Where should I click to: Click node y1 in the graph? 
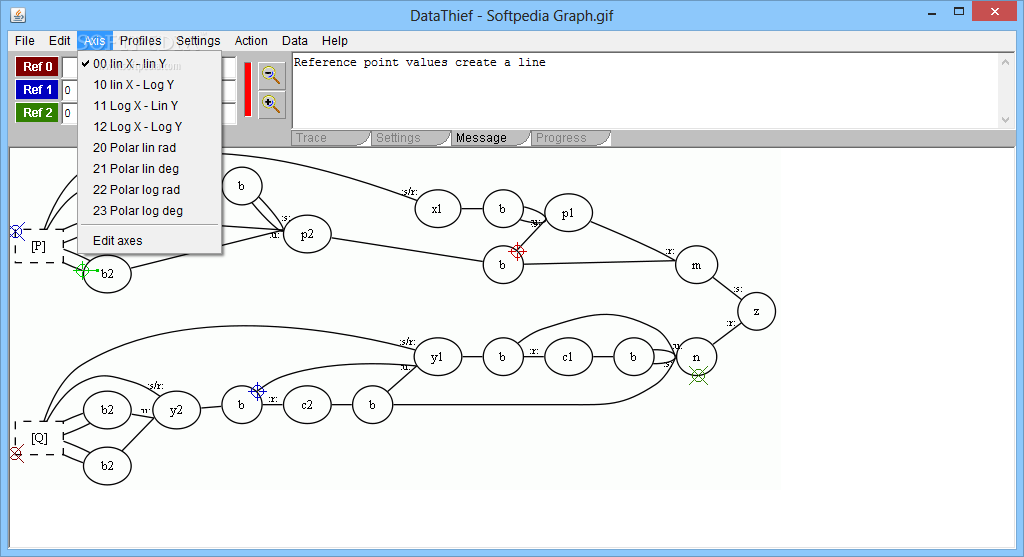pos(437,357)
